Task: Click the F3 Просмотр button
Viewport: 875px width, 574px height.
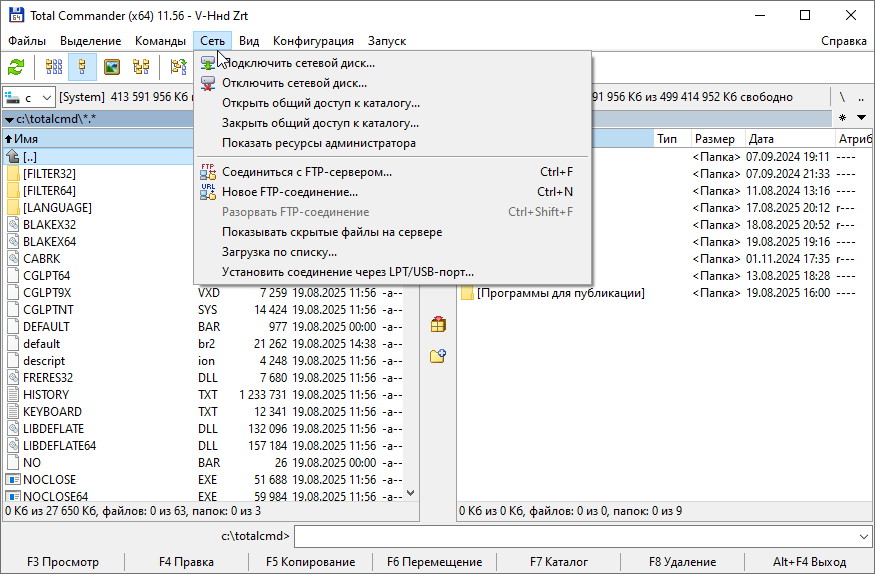Action: click(62, 562)
